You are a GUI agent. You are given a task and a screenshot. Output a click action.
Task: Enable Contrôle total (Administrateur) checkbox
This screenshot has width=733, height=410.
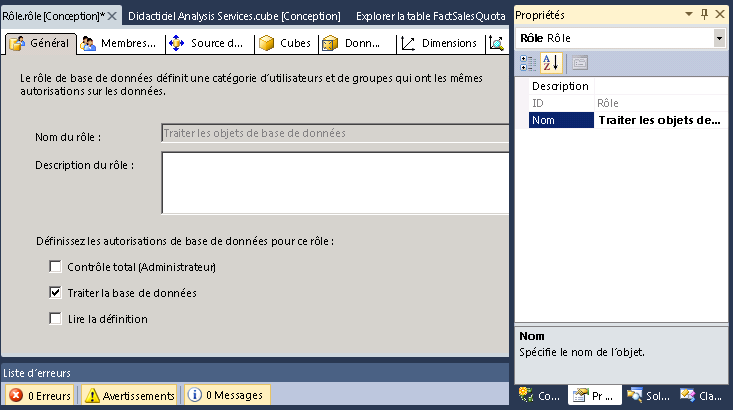point(55,267)
